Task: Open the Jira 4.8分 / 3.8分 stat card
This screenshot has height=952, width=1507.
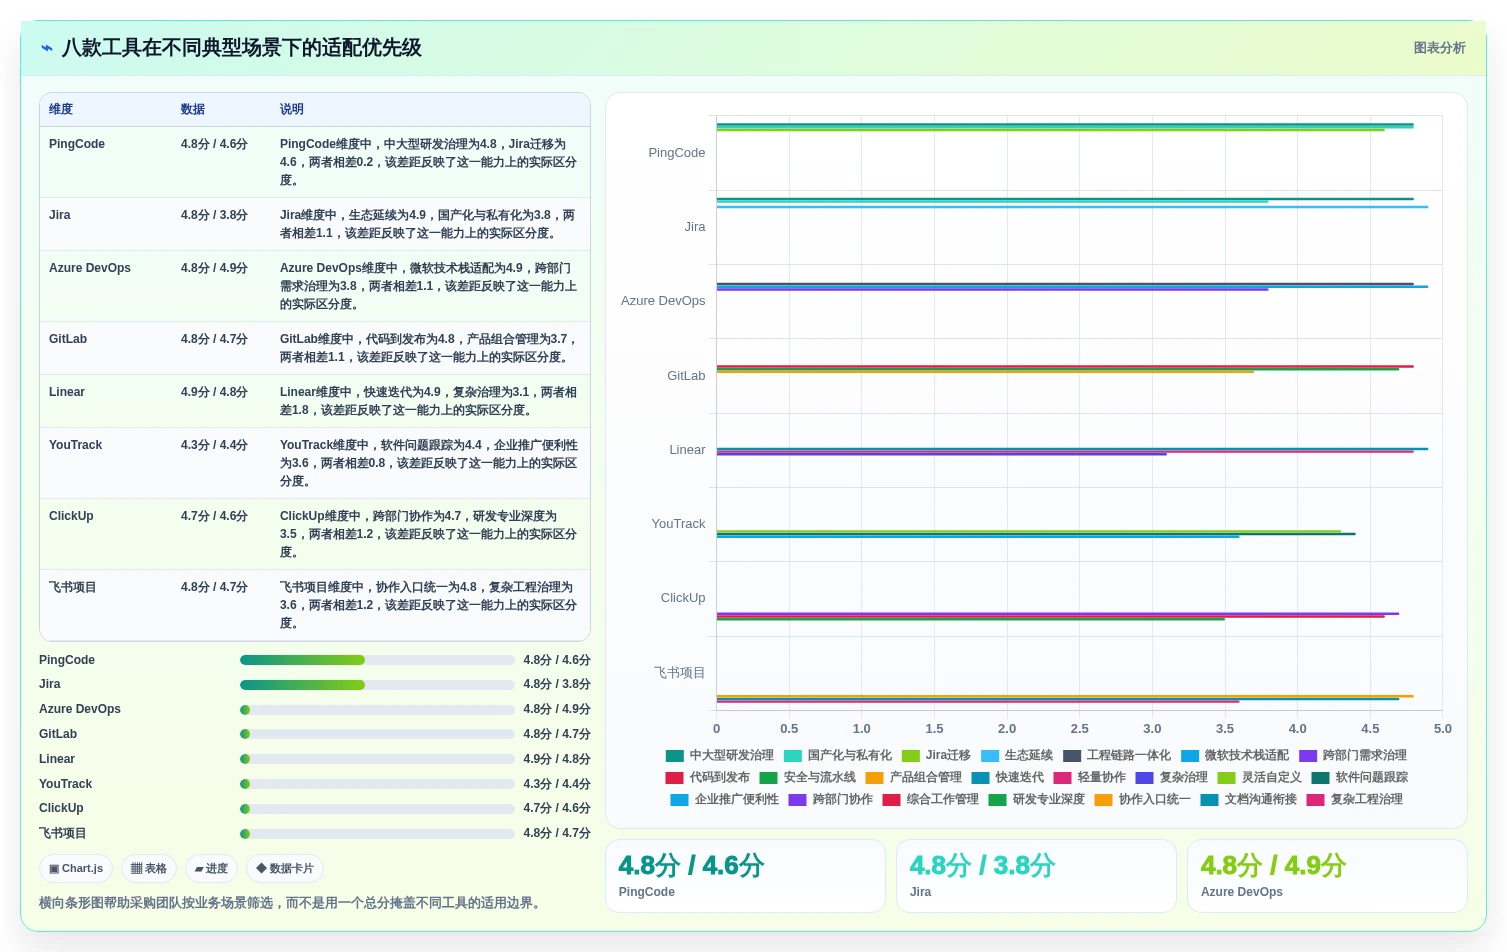Action: (1036, 876)
